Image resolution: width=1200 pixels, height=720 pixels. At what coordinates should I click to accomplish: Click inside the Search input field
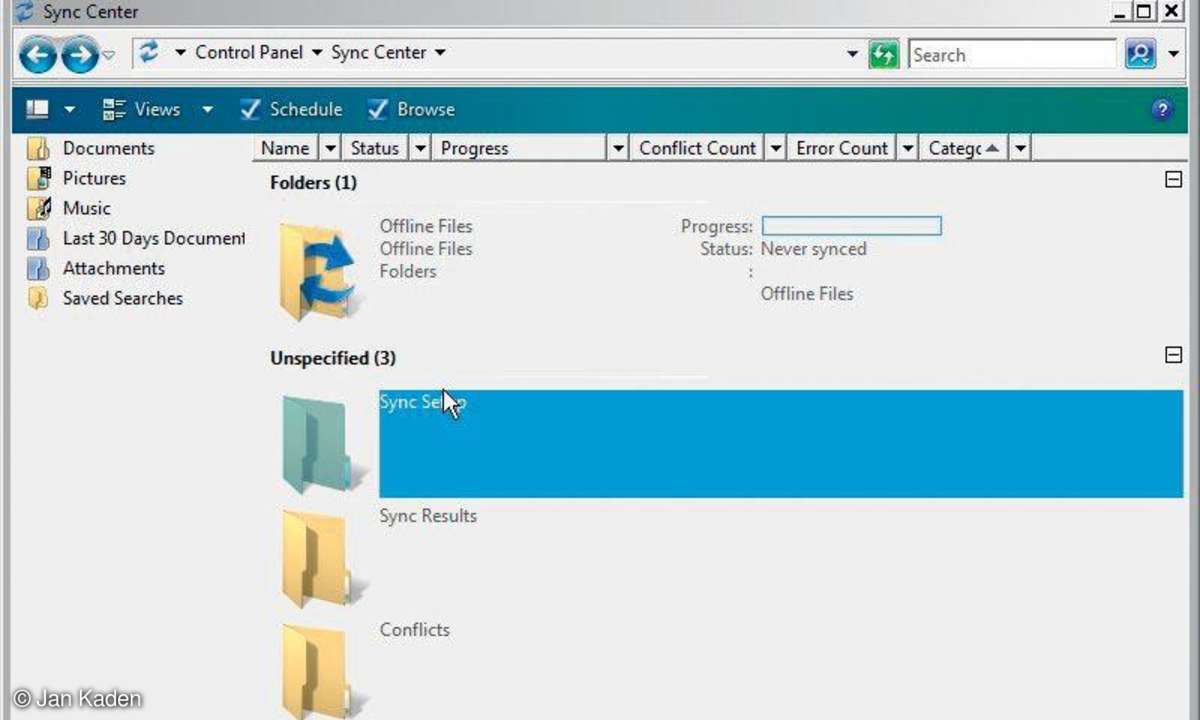click(1010, 55)
